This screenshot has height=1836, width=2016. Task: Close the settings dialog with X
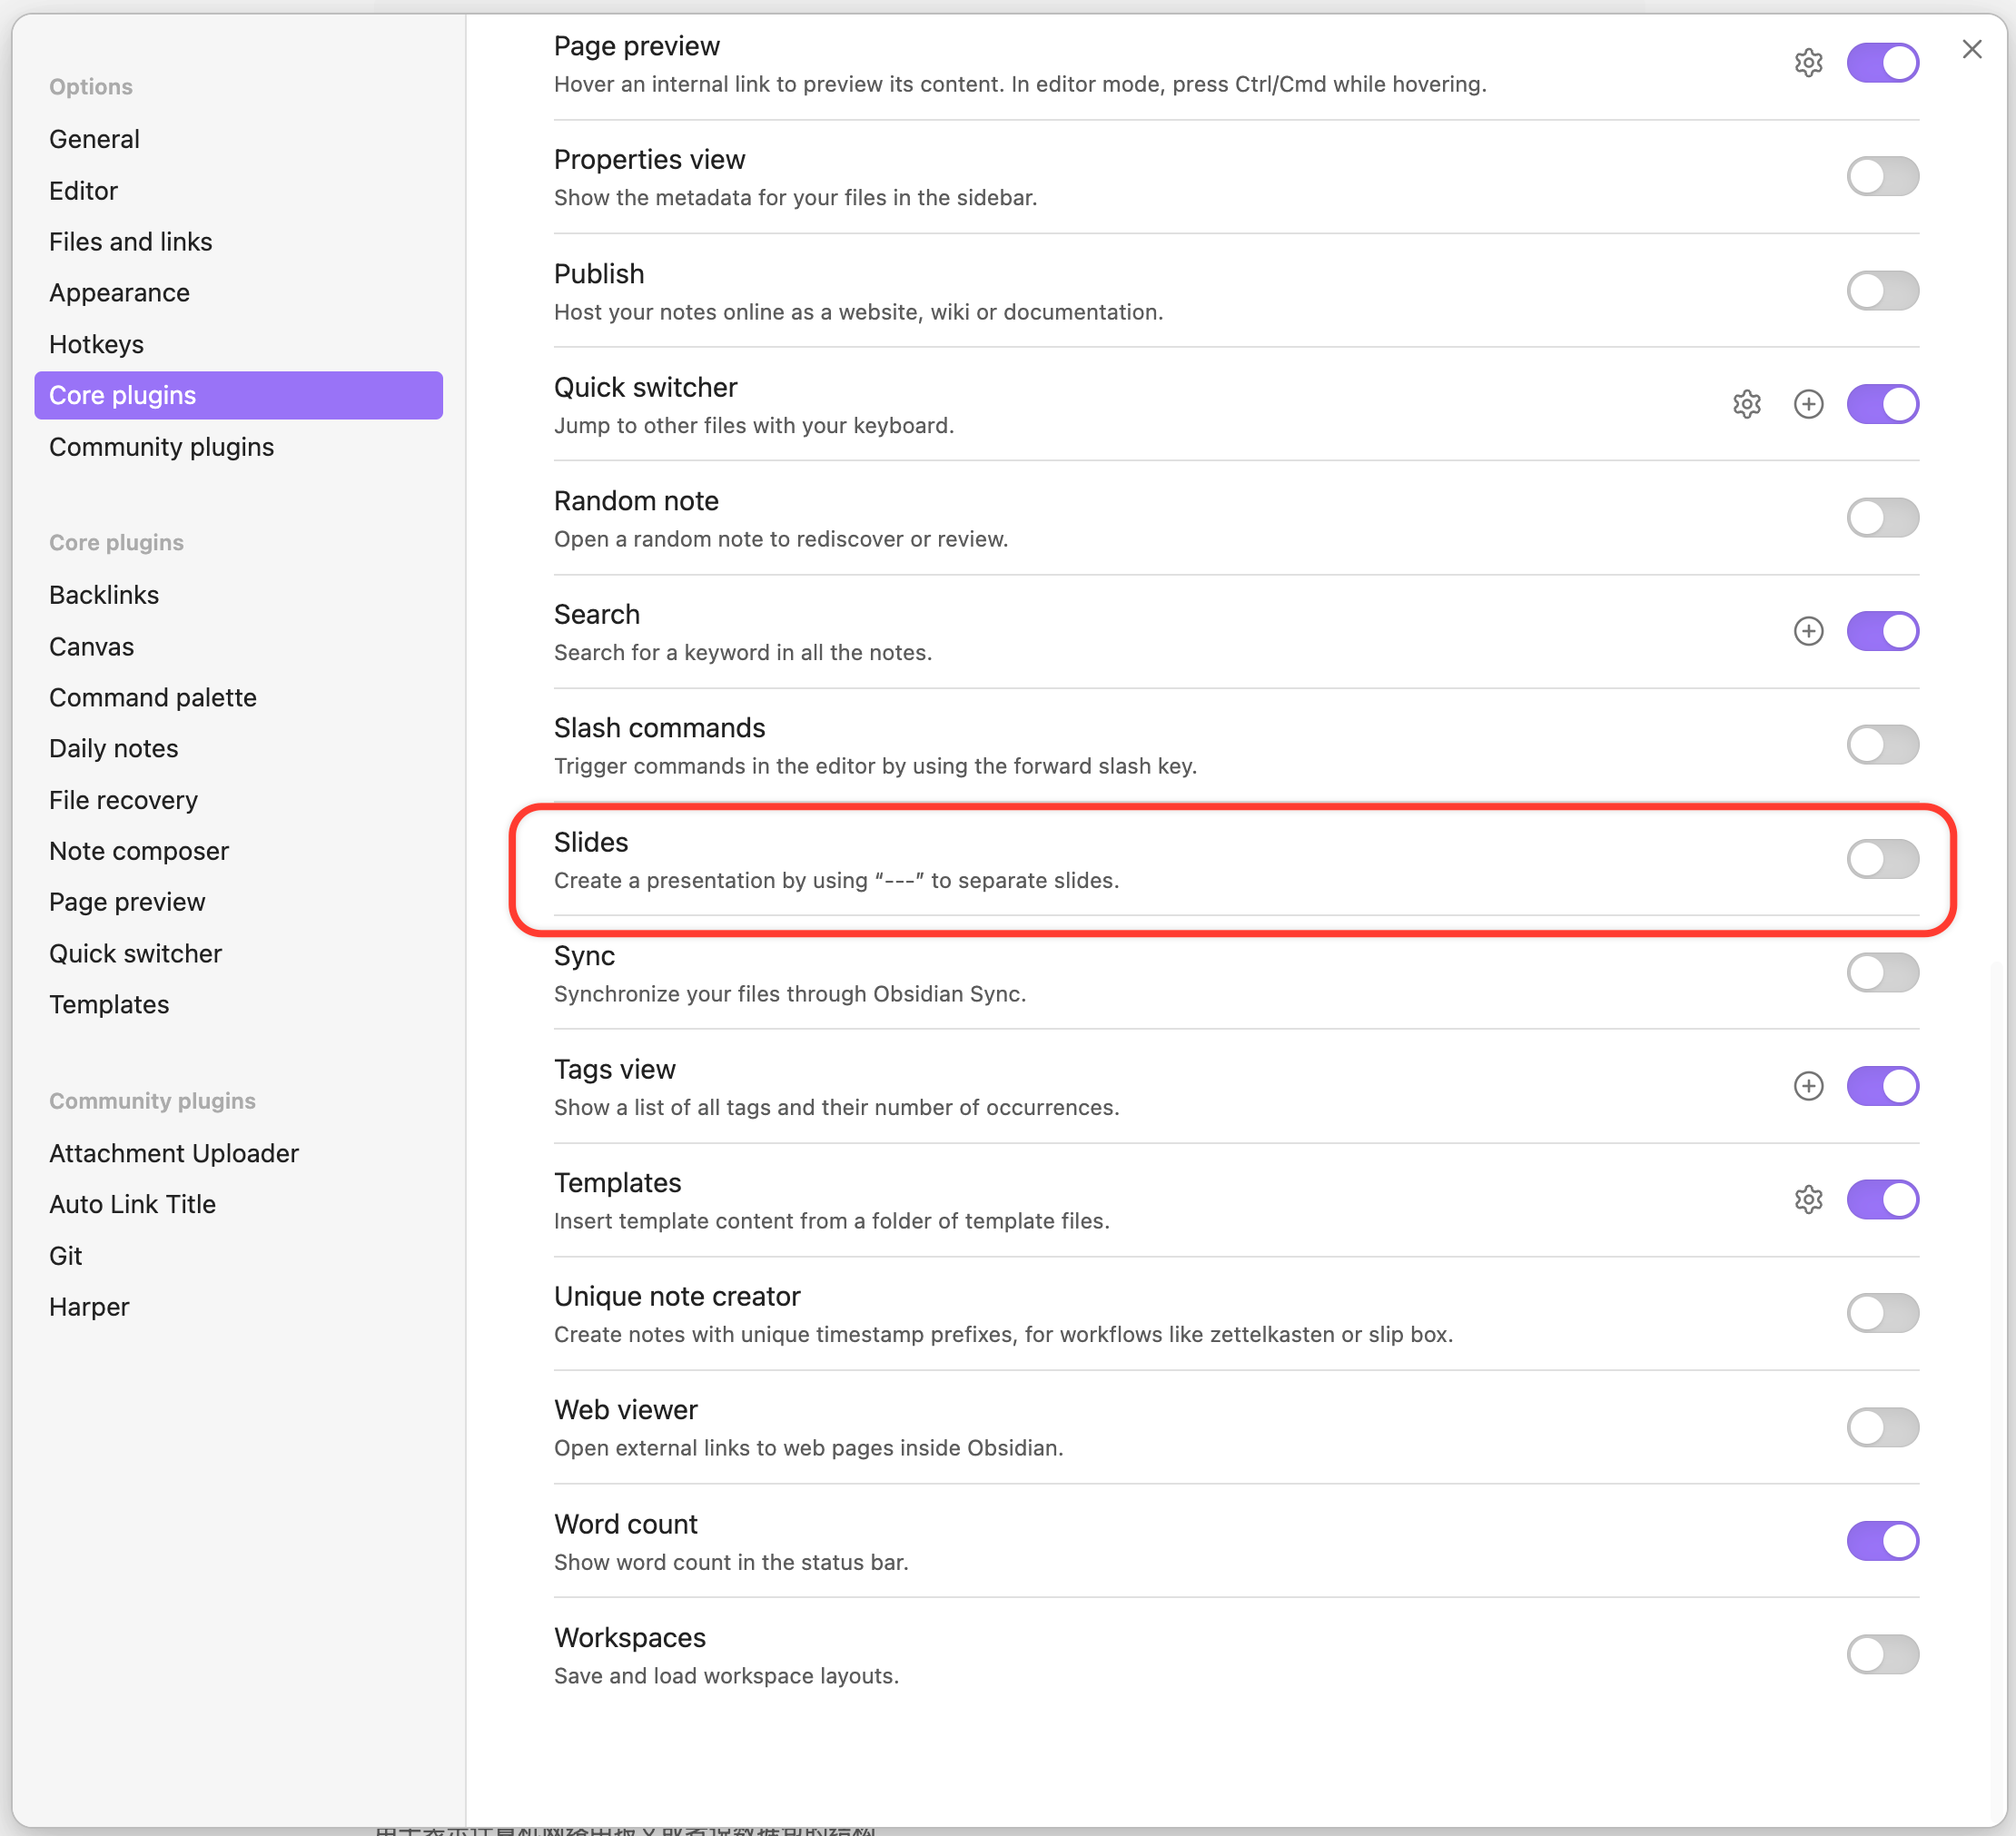(x=1971, y=49)
